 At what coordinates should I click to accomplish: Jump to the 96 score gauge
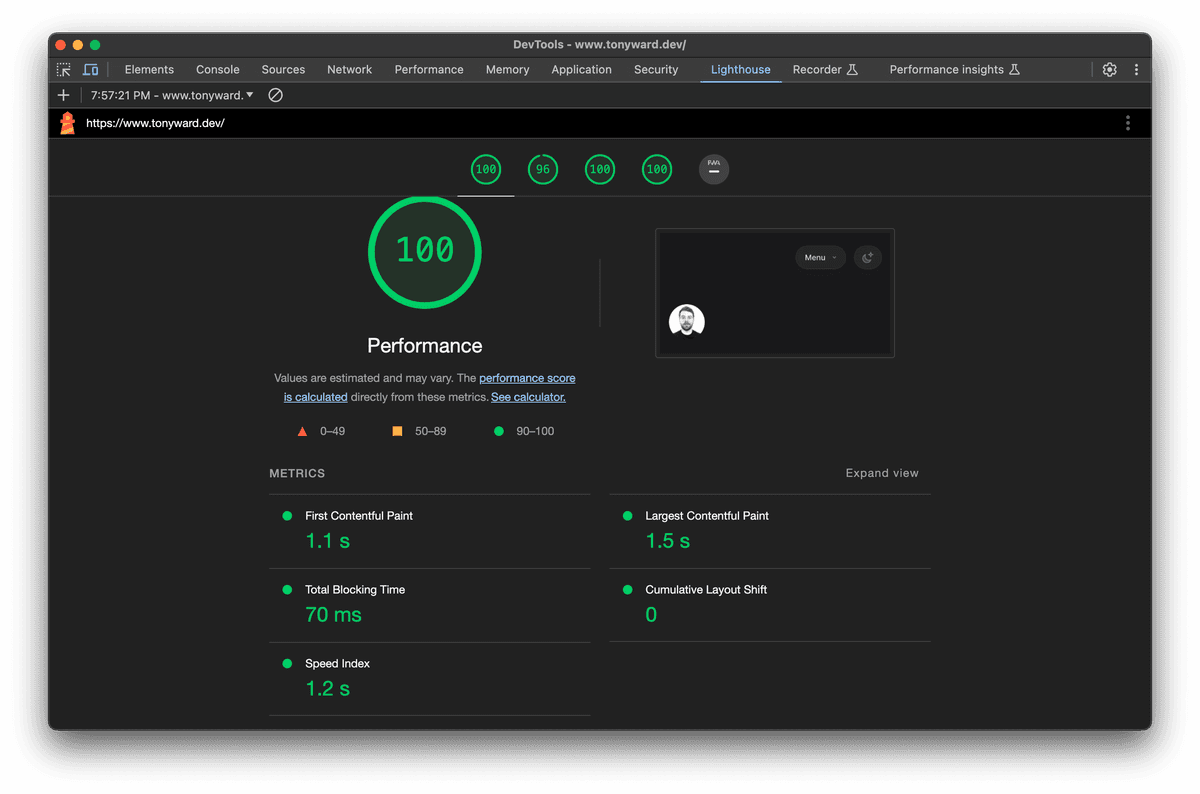click(x=543, y=169)
